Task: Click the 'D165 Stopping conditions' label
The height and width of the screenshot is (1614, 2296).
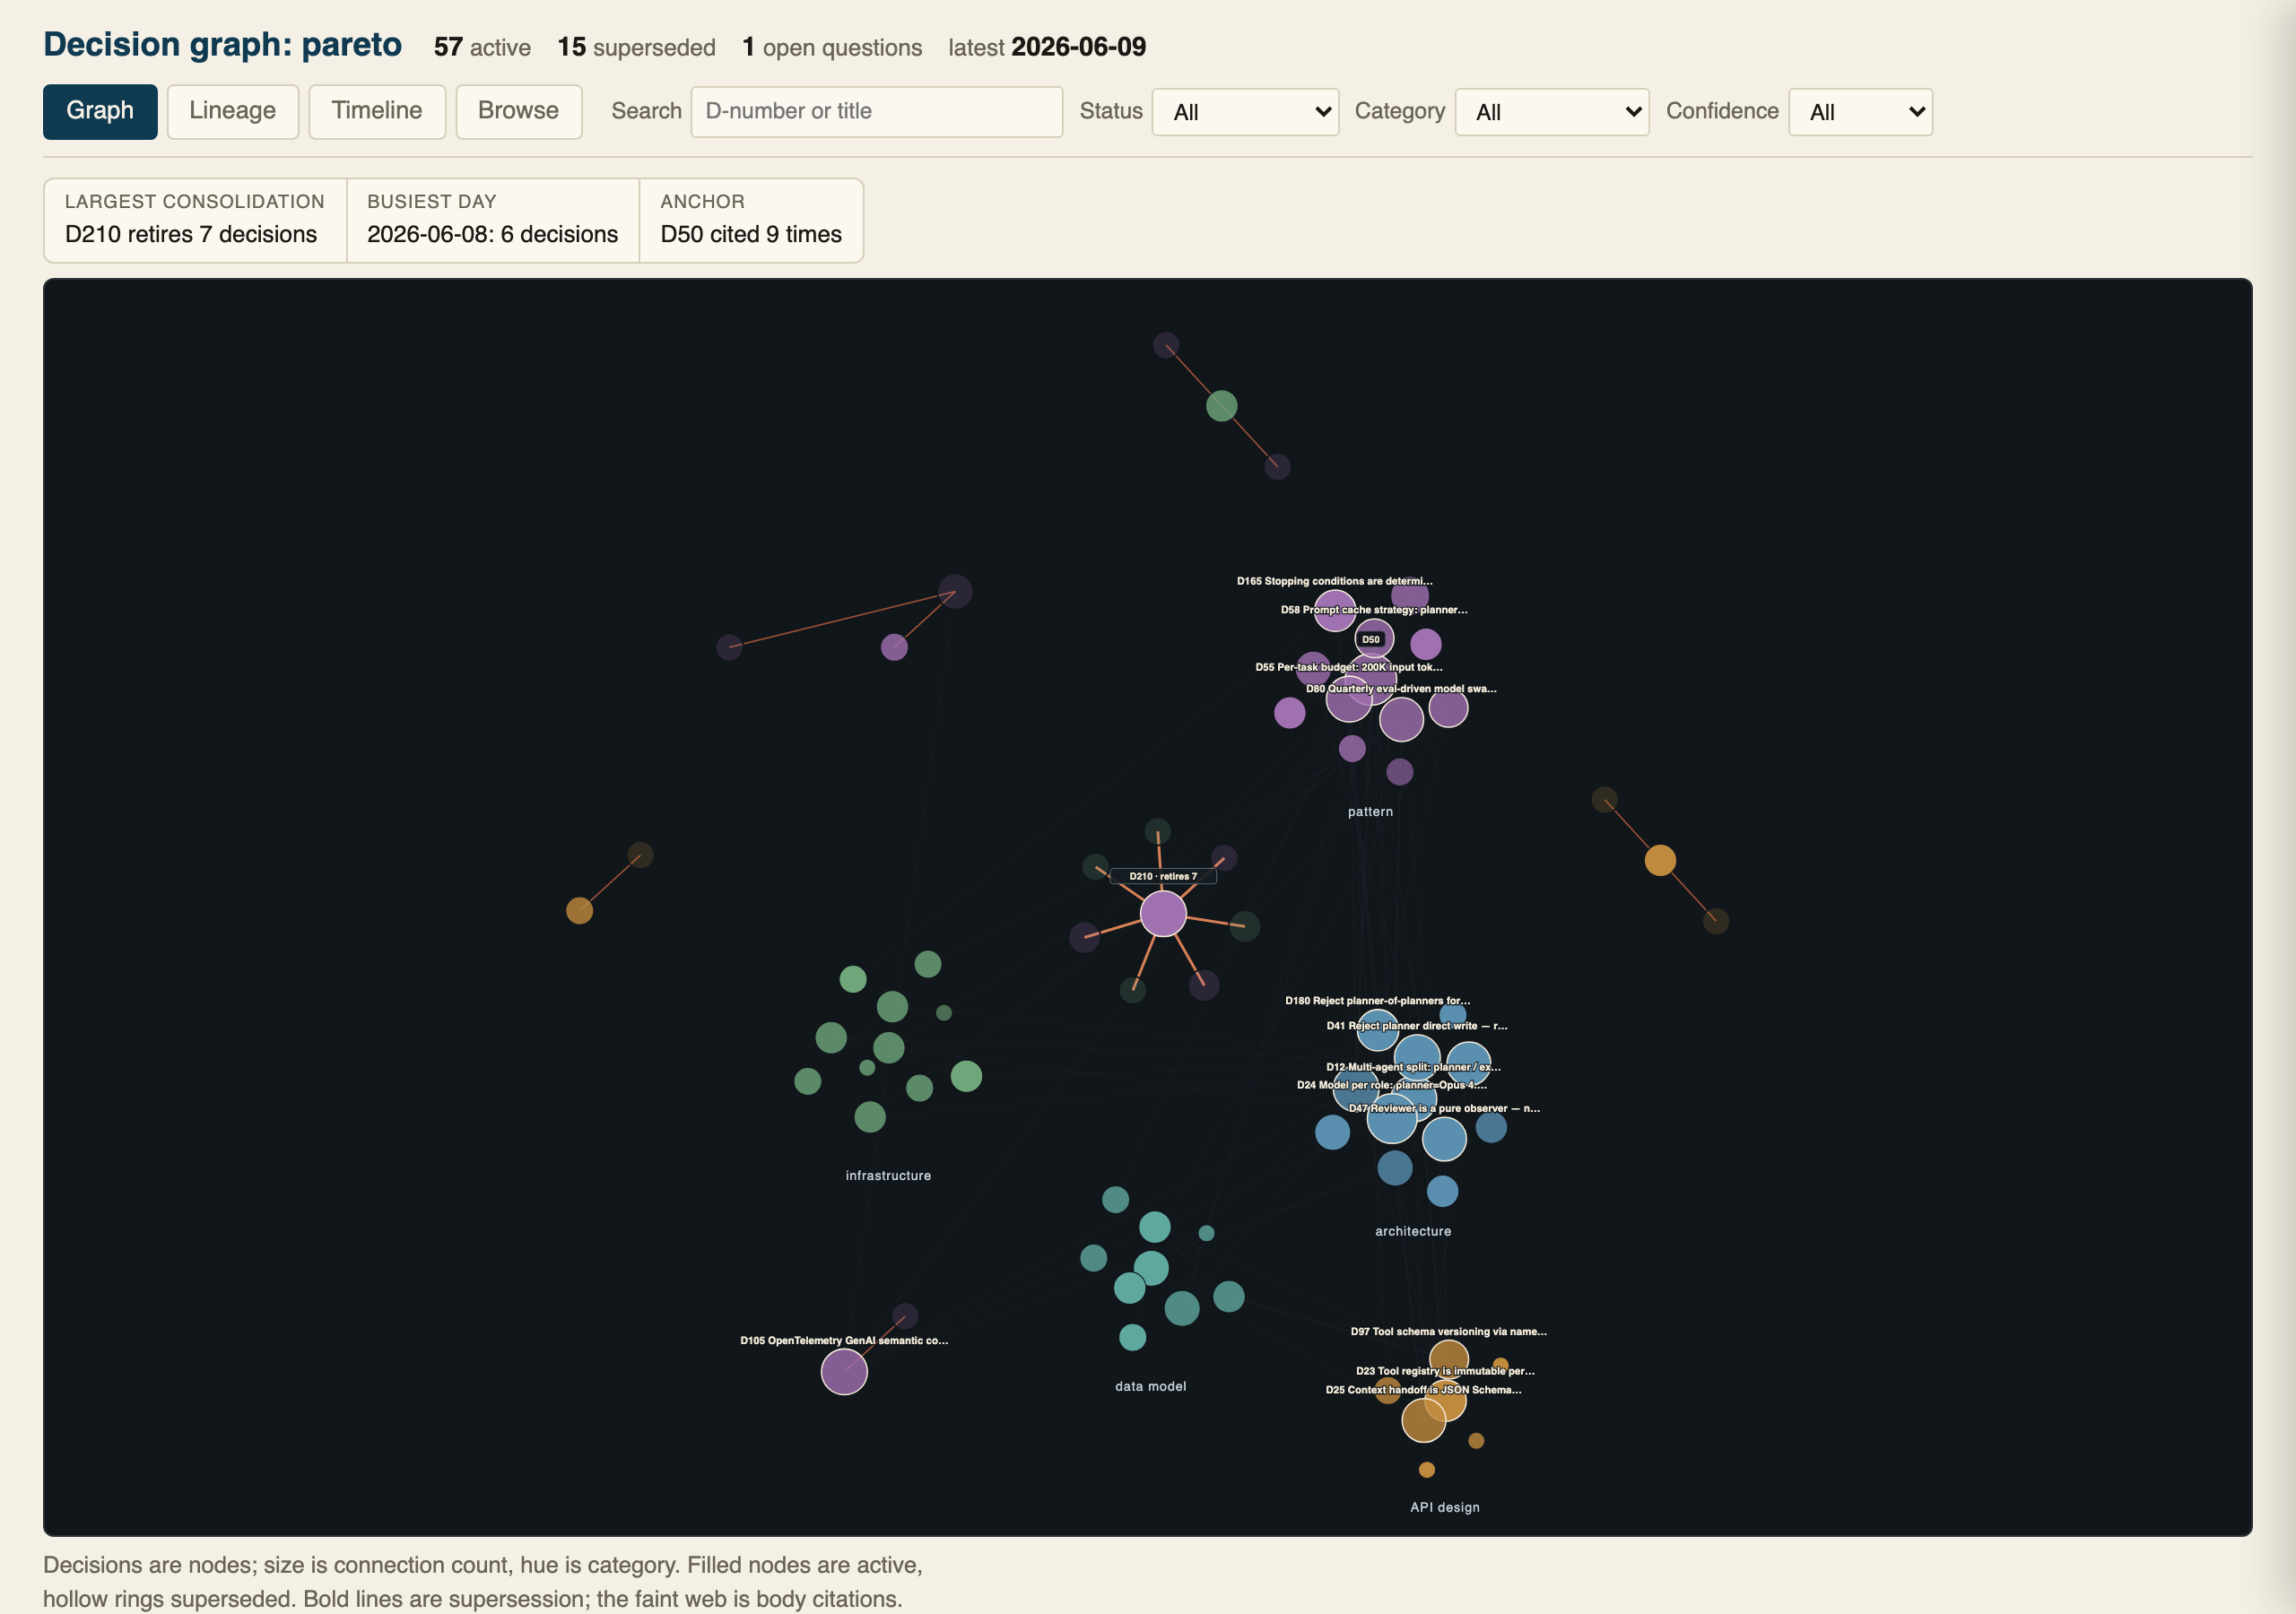Action: tap(1334, 581)
